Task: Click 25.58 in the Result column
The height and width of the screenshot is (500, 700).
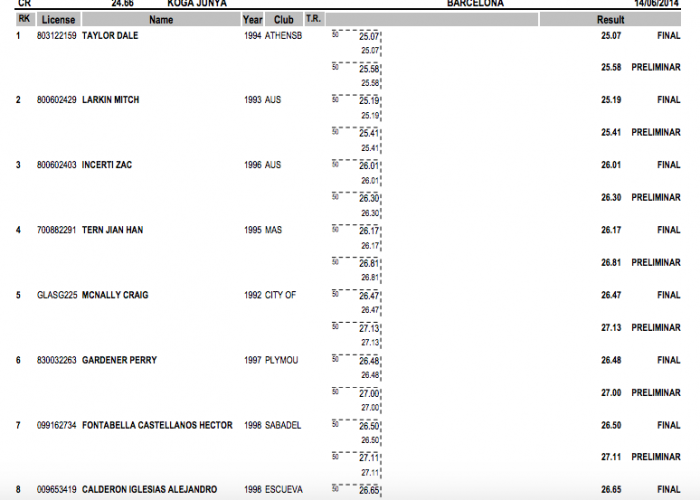Action: coord(611,67)
